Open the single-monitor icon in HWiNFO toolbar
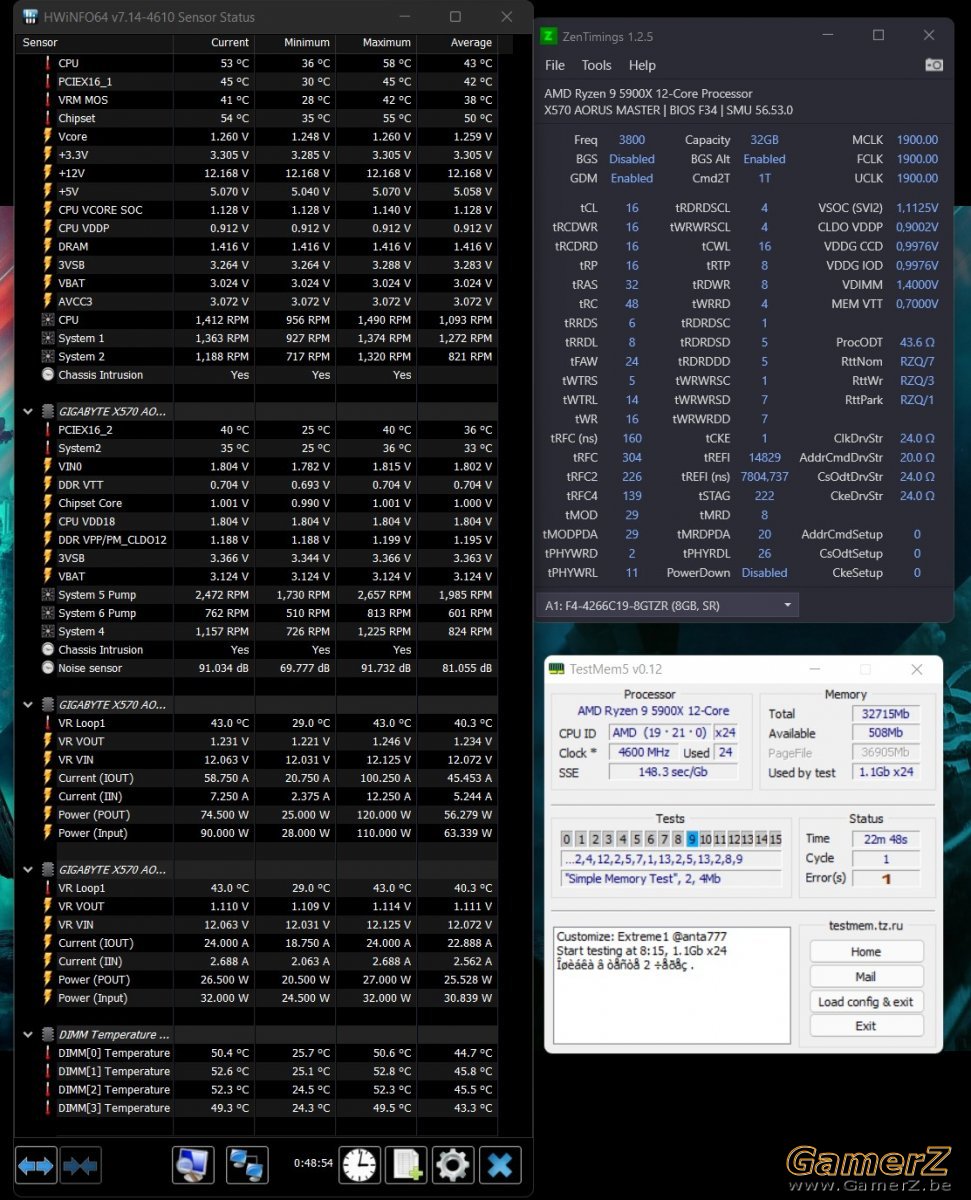 click(x=194, y=1165)
